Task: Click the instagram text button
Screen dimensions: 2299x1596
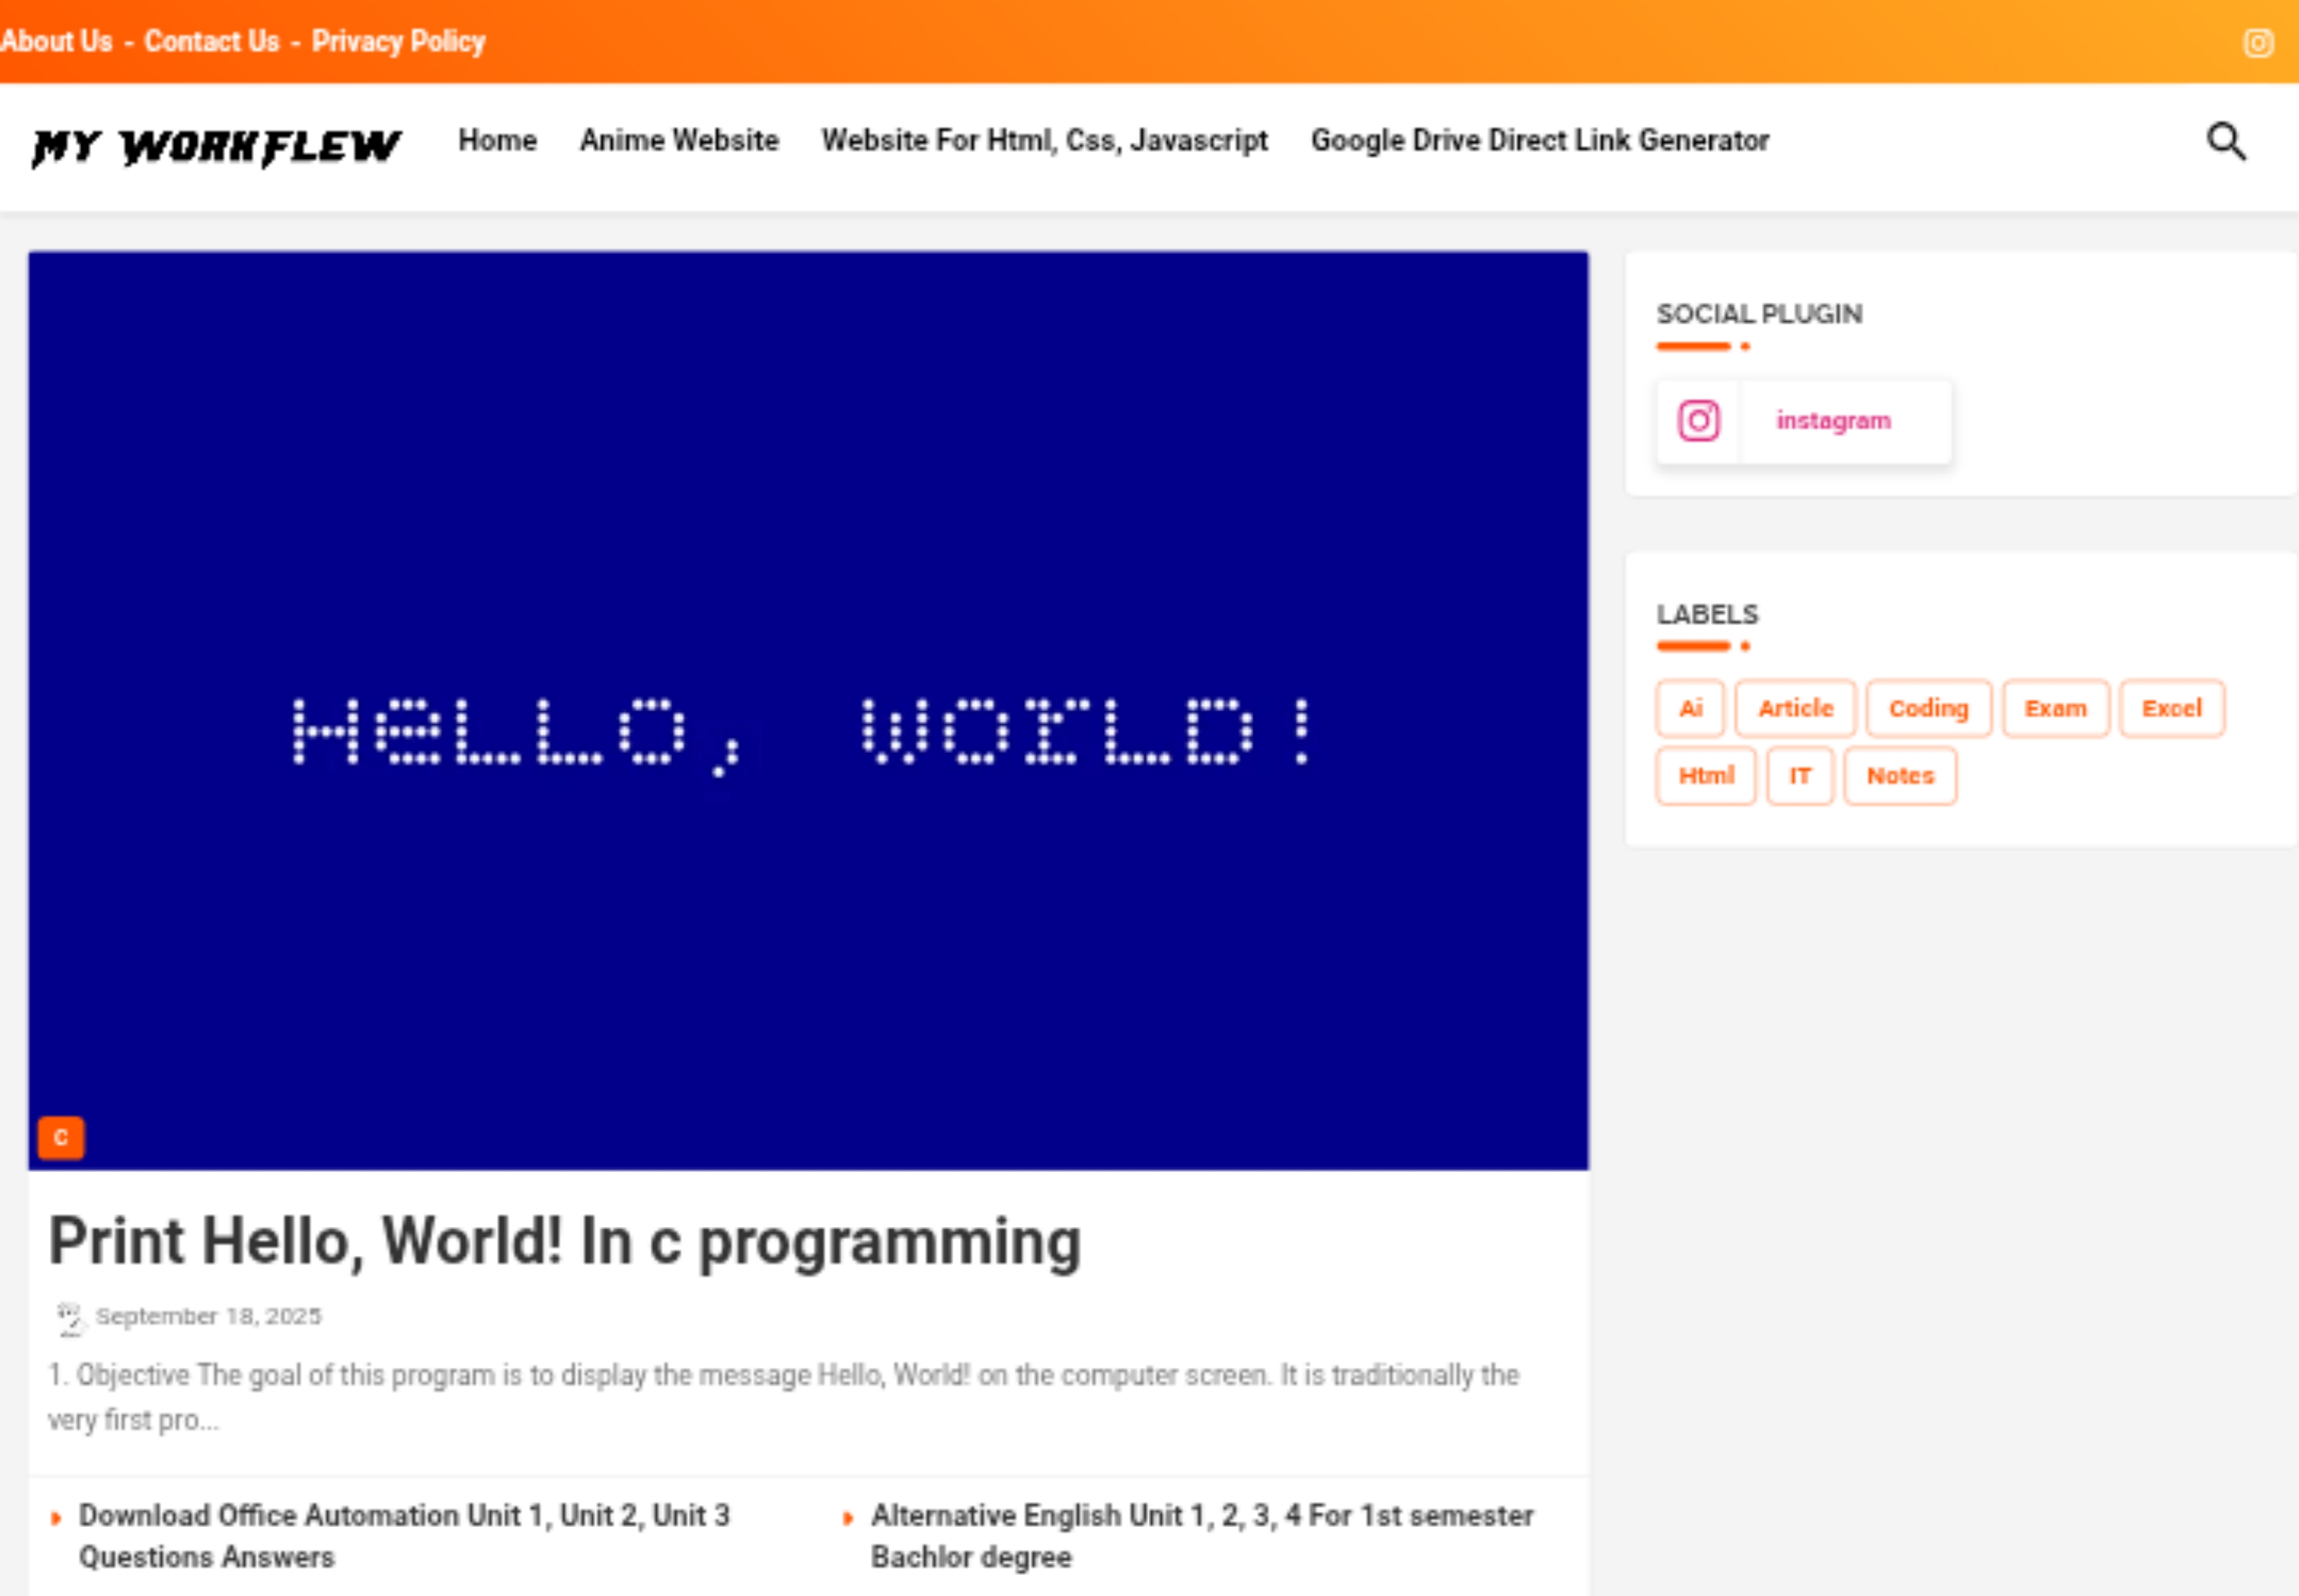Action: [x=1832, y=421]
